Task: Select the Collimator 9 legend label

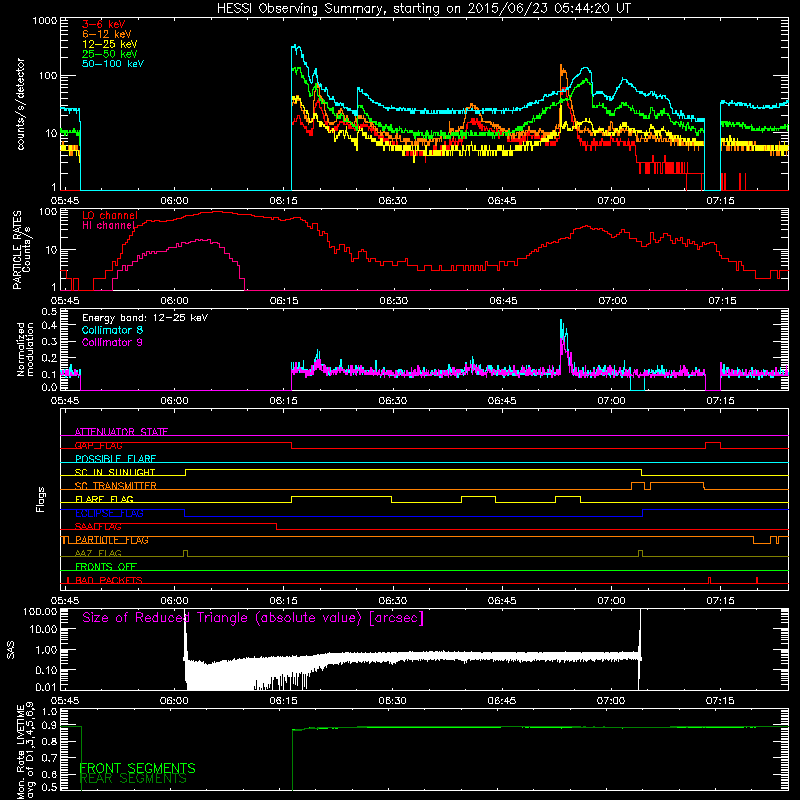Action: 112,342
